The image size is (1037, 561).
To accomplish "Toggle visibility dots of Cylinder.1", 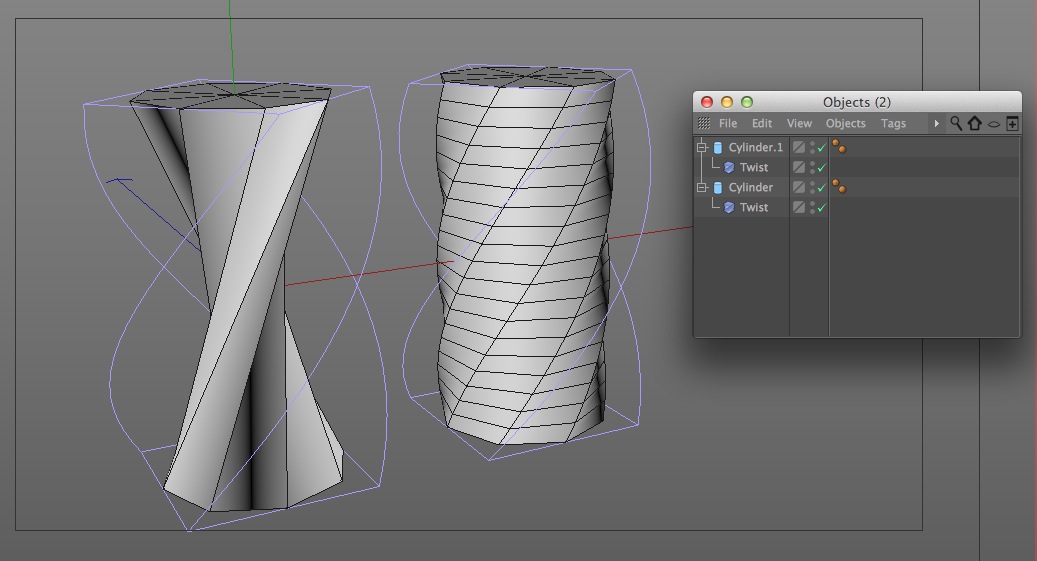I will (x=812, y=148).
